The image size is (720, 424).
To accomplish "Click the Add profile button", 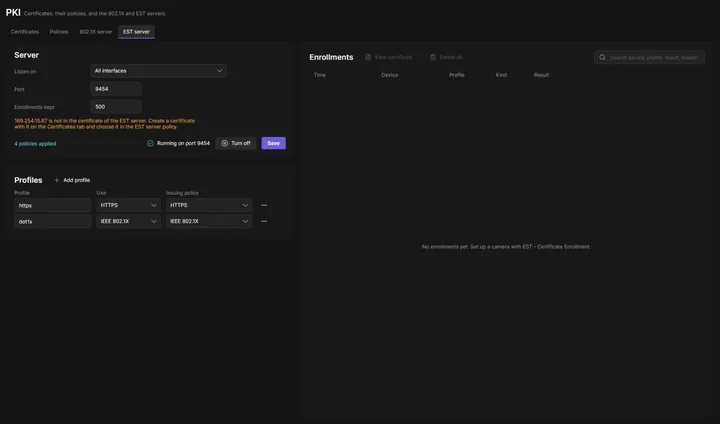I will [72, 180].
